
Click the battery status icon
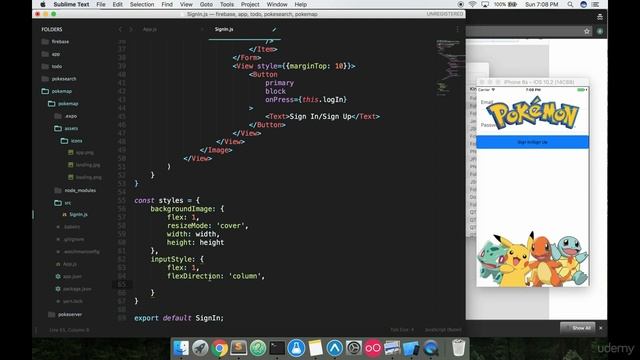[x=512, y=4]
